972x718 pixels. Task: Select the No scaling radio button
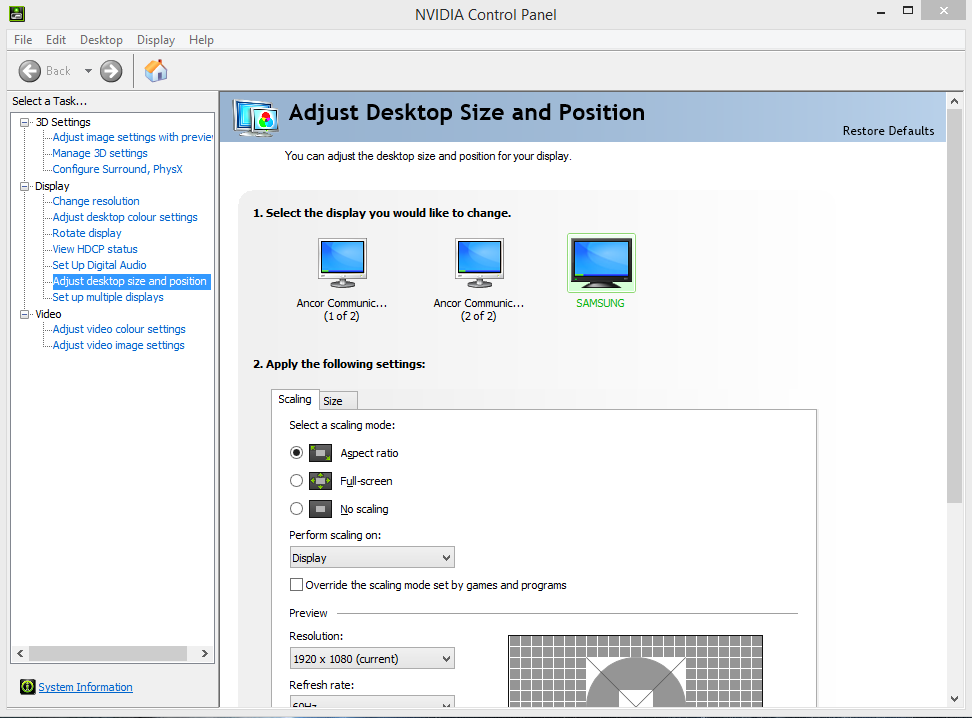tap(296, 508)
